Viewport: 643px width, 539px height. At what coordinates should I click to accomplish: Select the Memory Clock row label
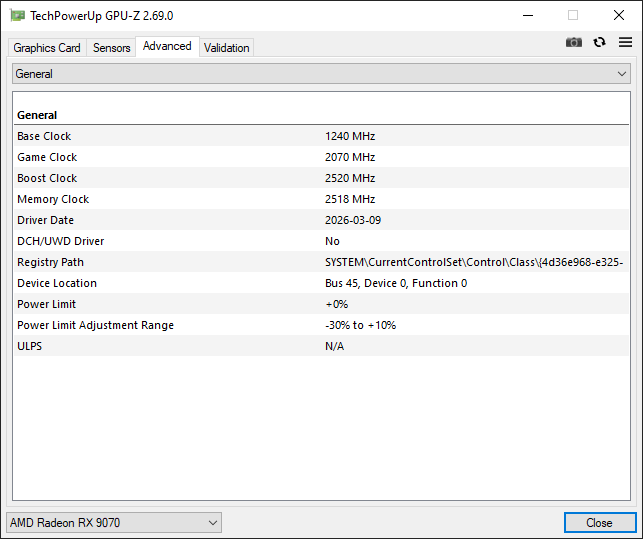tap(53, 199)
